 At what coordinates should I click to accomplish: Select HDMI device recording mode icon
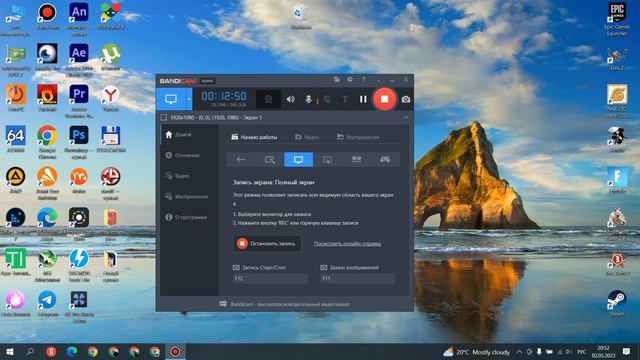[356, 160]
